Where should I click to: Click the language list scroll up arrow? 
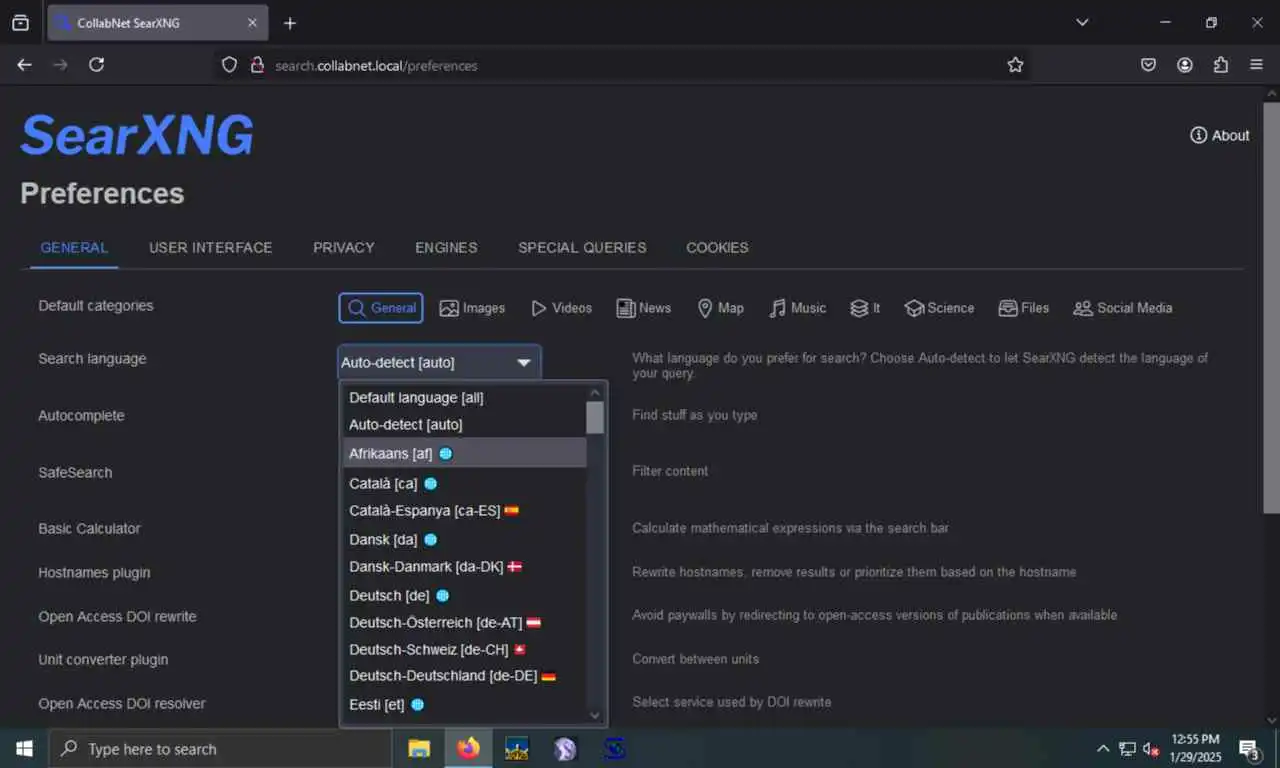[x=595, y=393]
